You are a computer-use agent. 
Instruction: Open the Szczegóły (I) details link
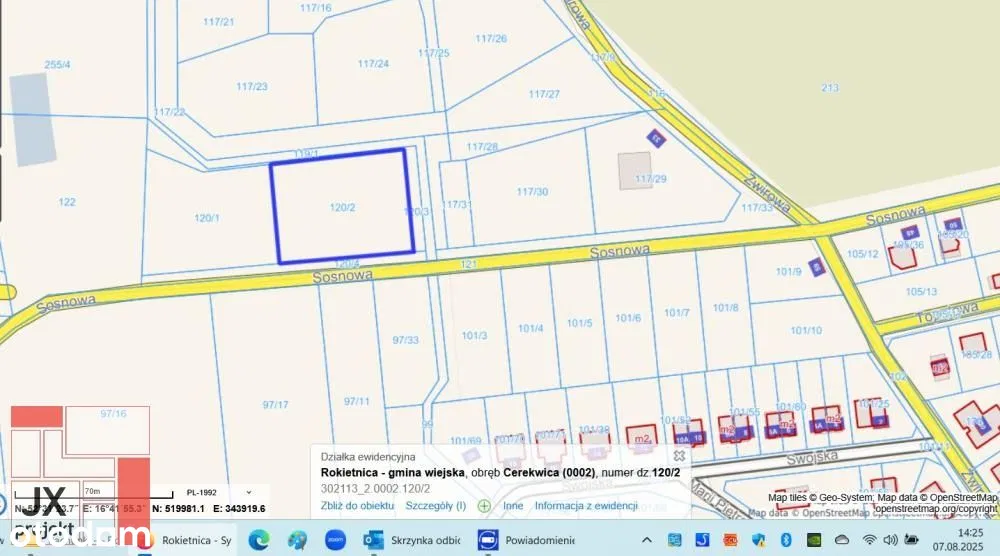pos(435,506)
